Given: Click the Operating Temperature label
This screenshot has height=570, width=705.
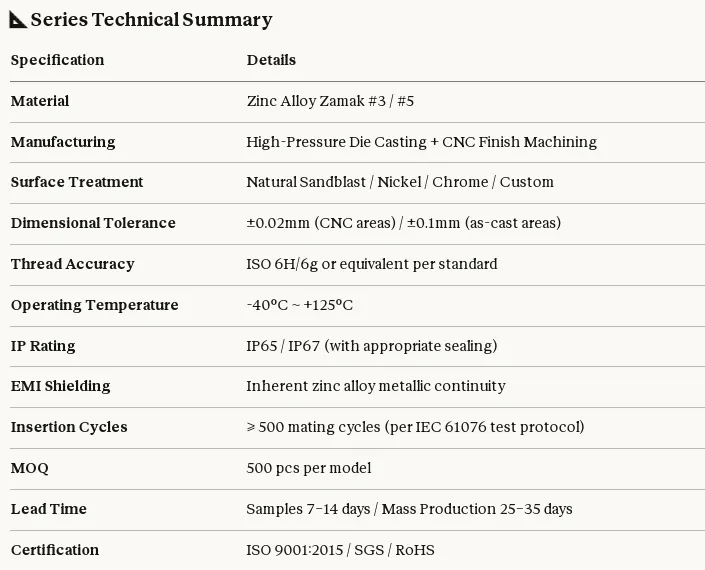Looking at the screenshot, I should point(95,305).
